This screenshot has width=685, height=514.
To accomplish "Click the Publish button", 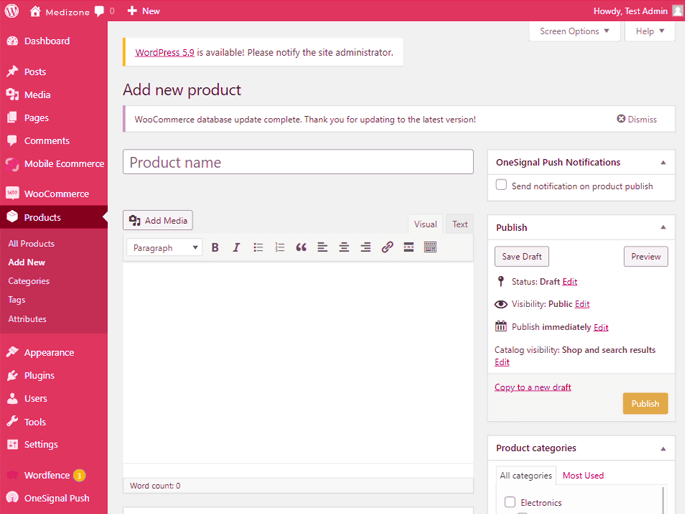I will click(645, 403).
